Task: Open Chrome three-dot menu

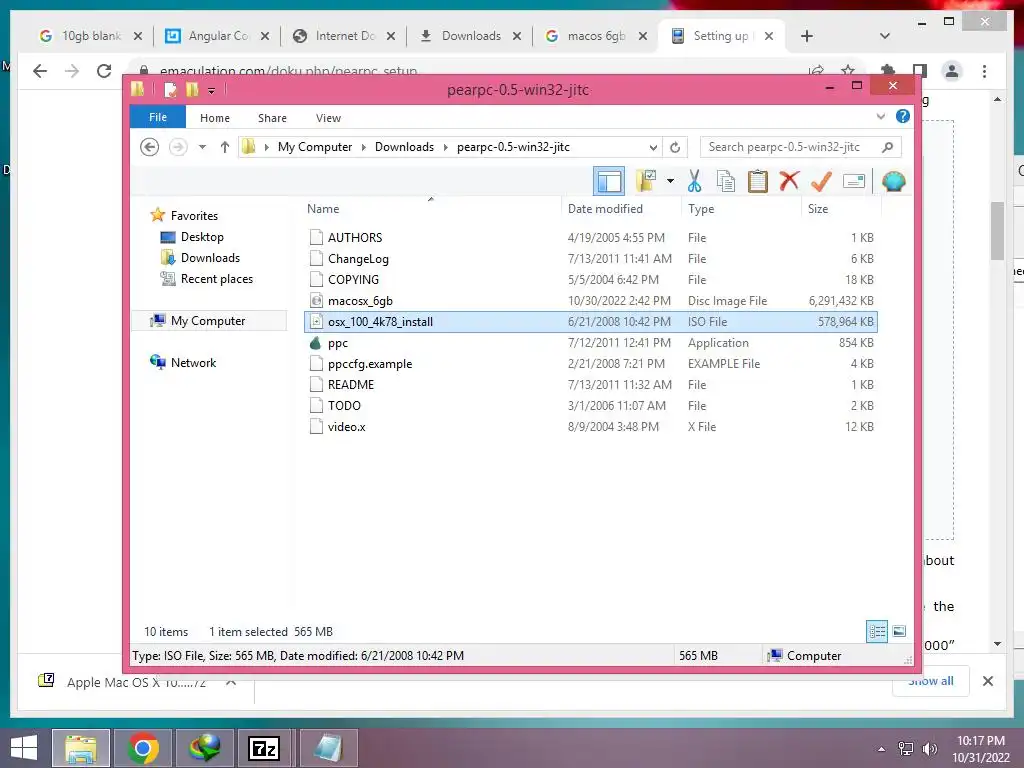Action: [x=984, y=71]
